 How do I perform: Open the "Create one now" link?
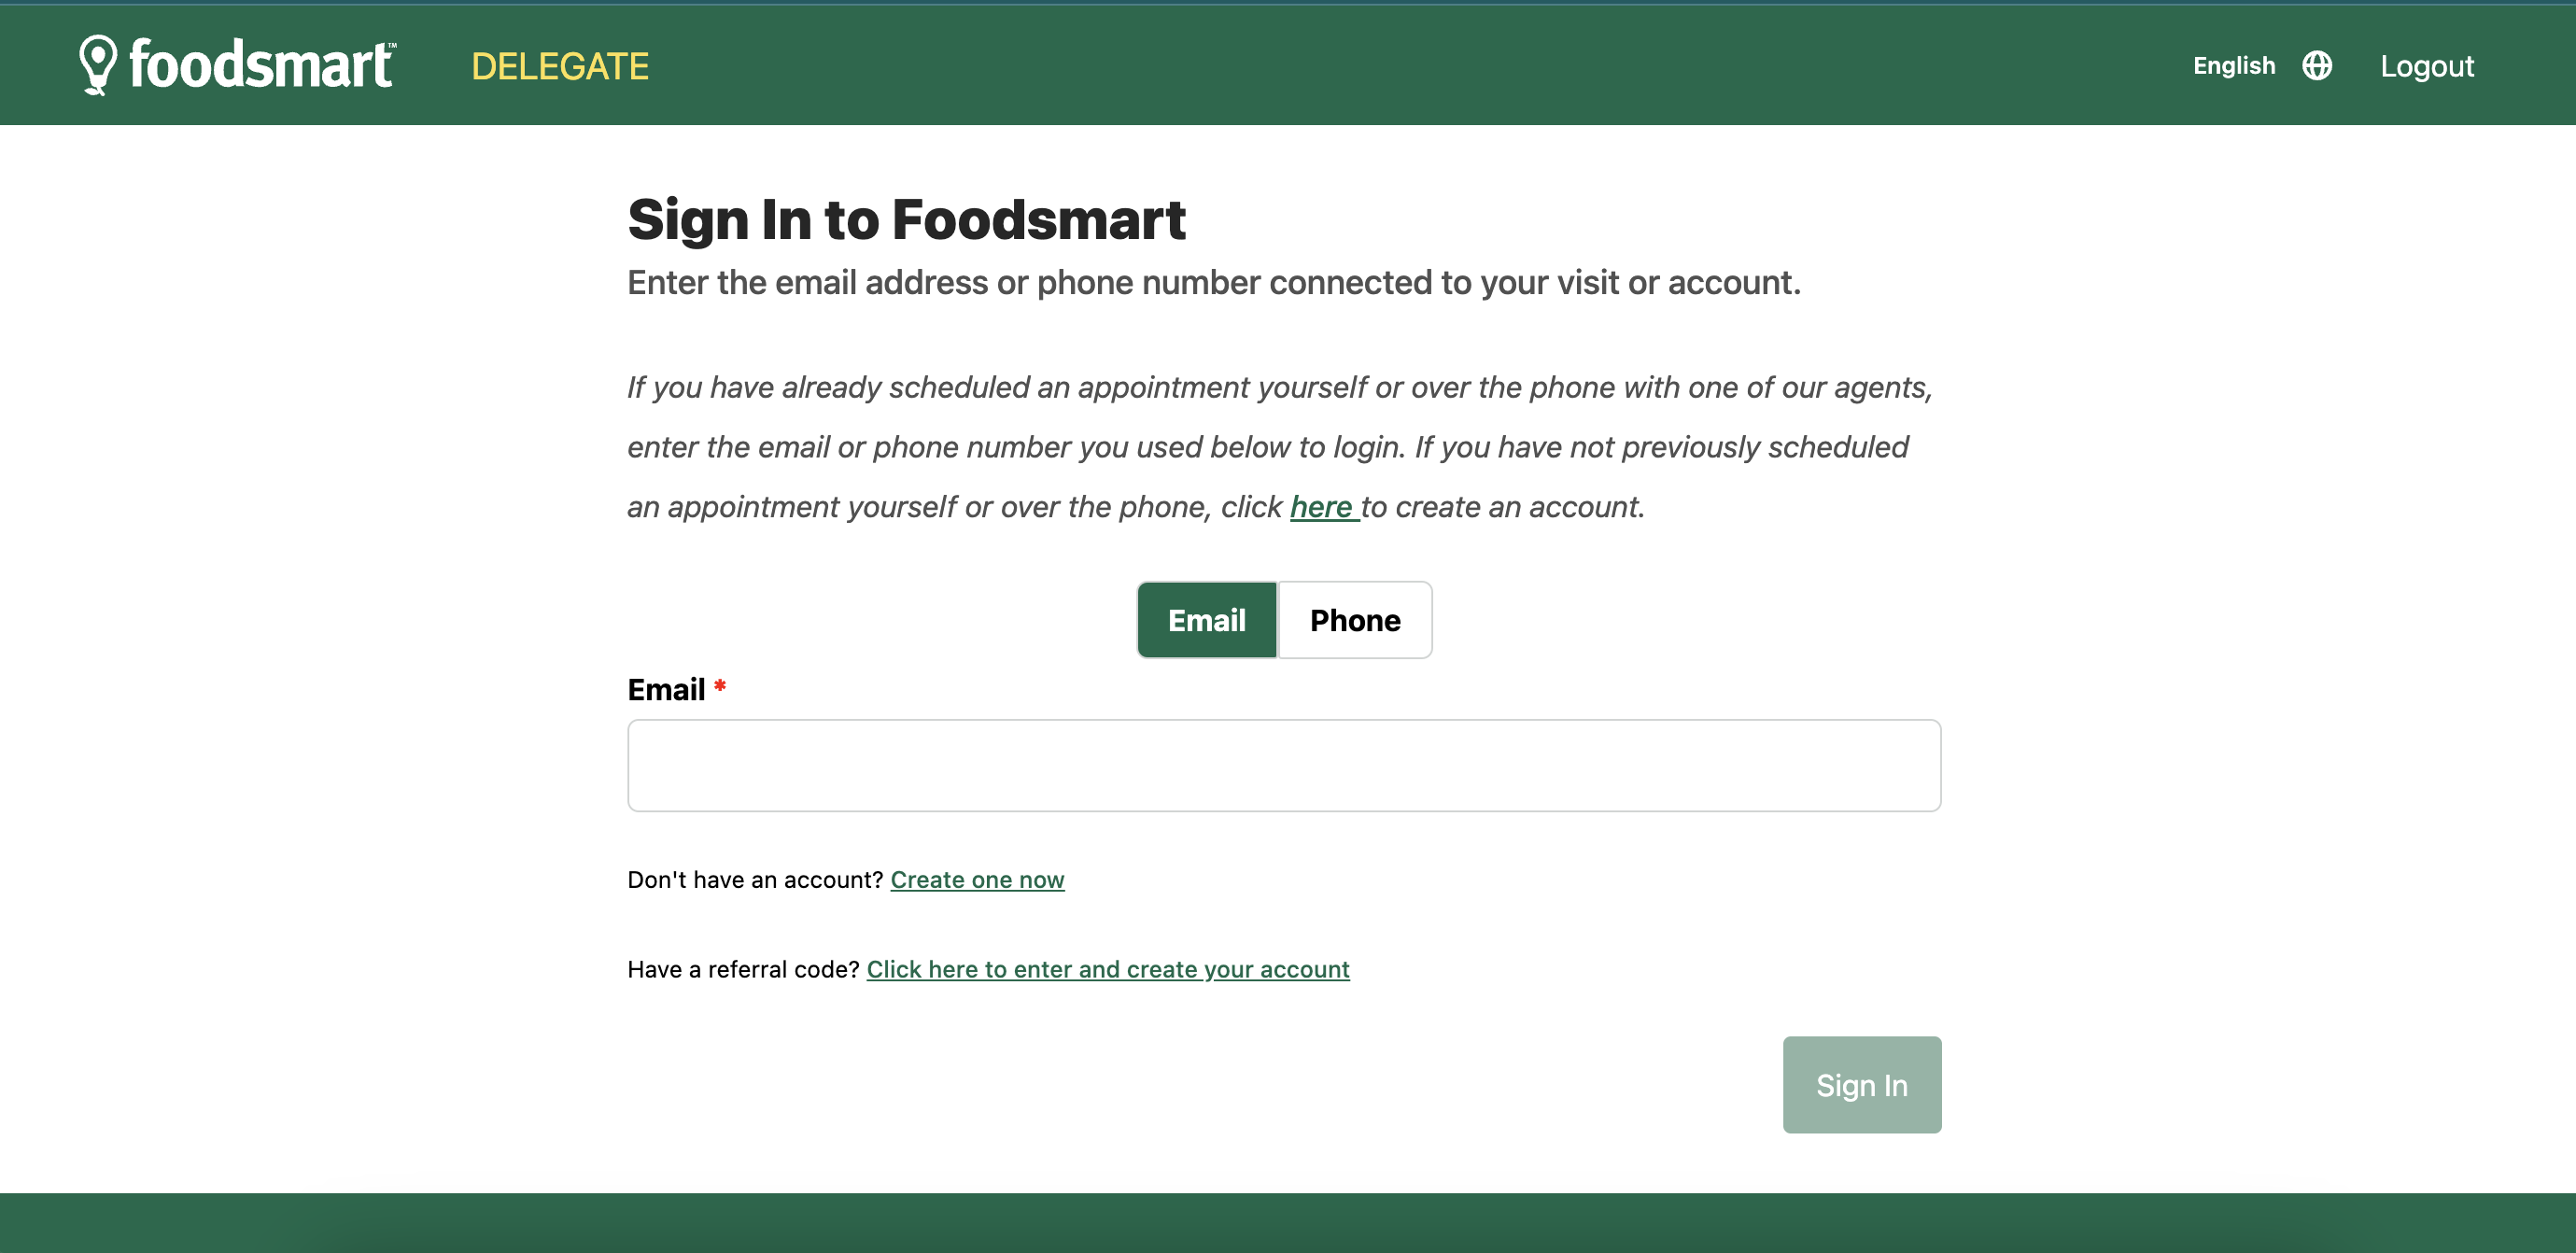[976, 880]
